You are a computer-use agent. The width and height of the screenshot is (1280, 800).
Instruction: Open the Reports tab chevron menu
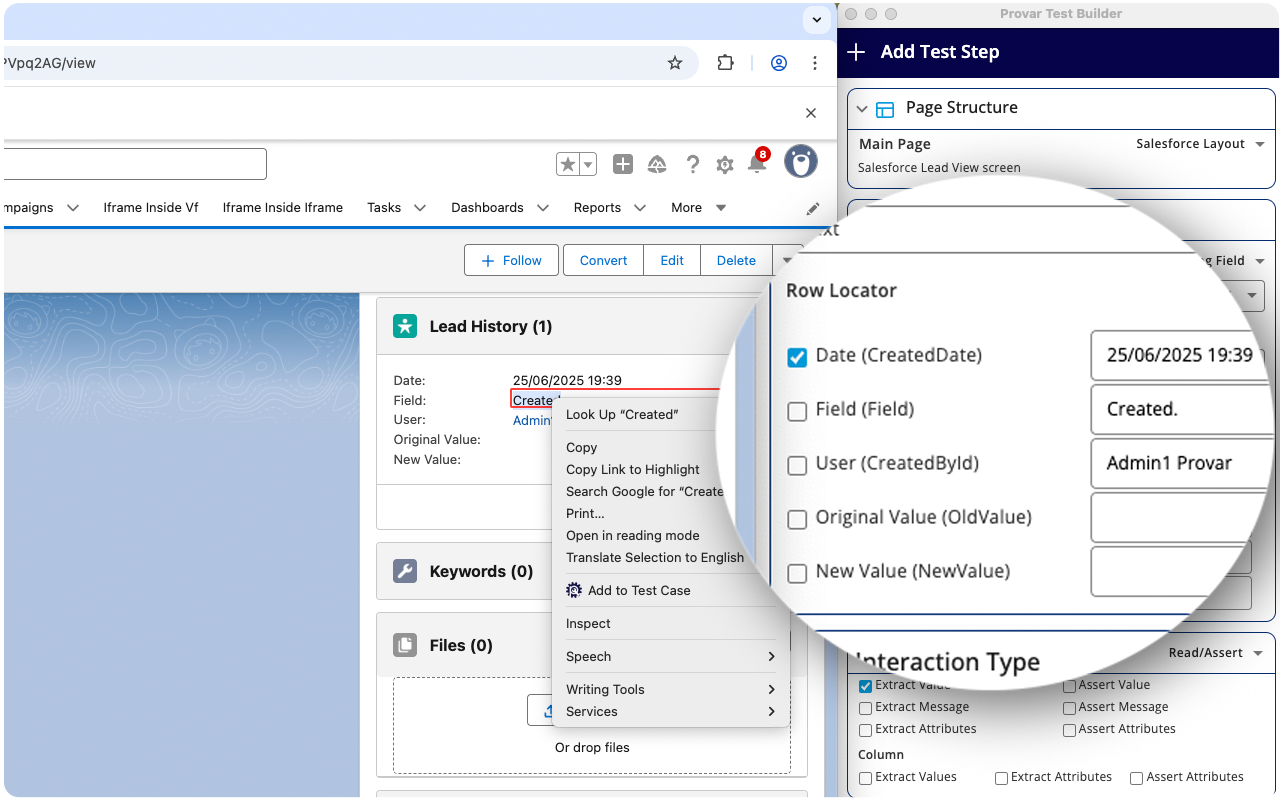[641, 208]
